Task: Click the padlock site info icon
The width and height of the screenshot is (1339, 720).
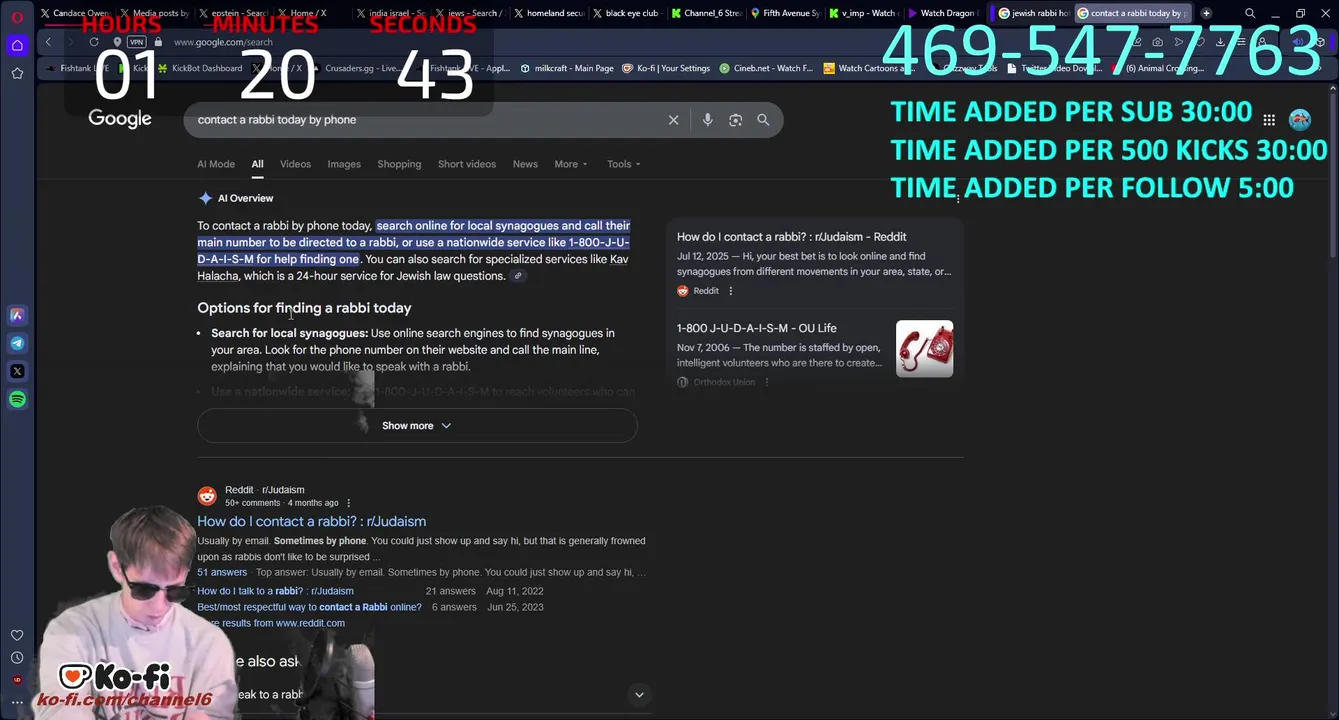Action: click(158, 42)
